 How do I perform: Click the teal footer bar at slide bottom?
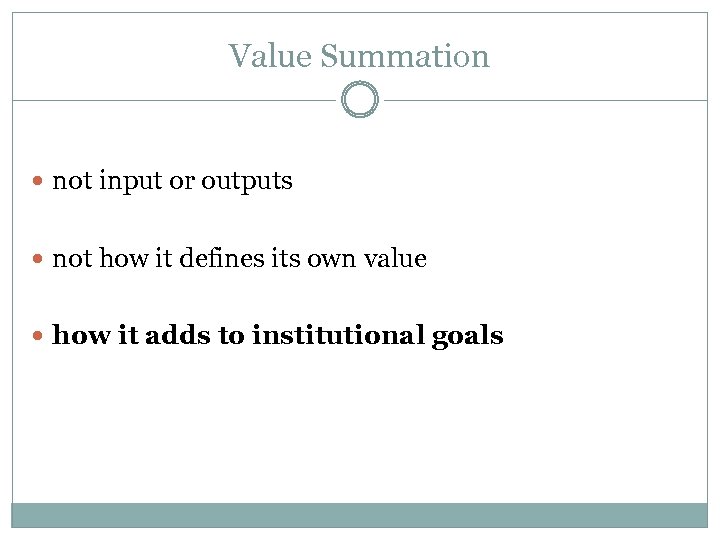[360, 515]
